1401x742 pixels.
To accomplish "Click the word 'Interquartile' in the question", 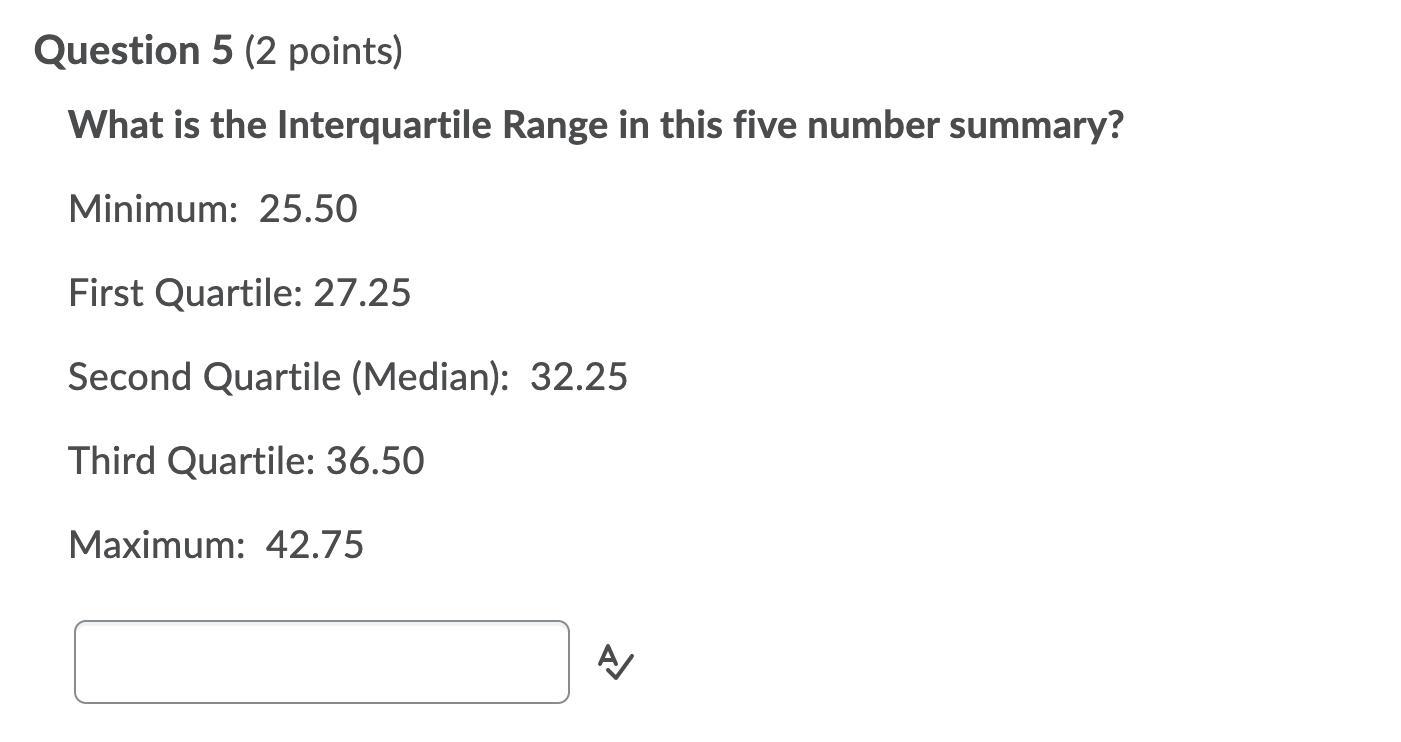I will [x=385, y=125].
